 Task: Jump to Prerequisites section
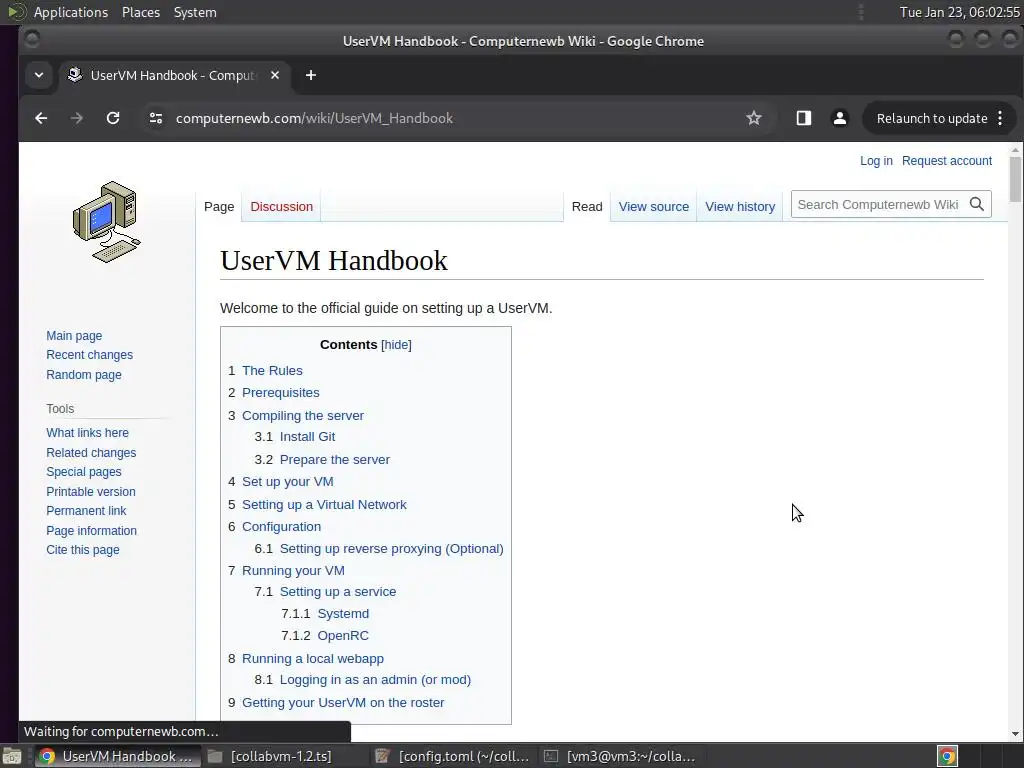[281, 392]
